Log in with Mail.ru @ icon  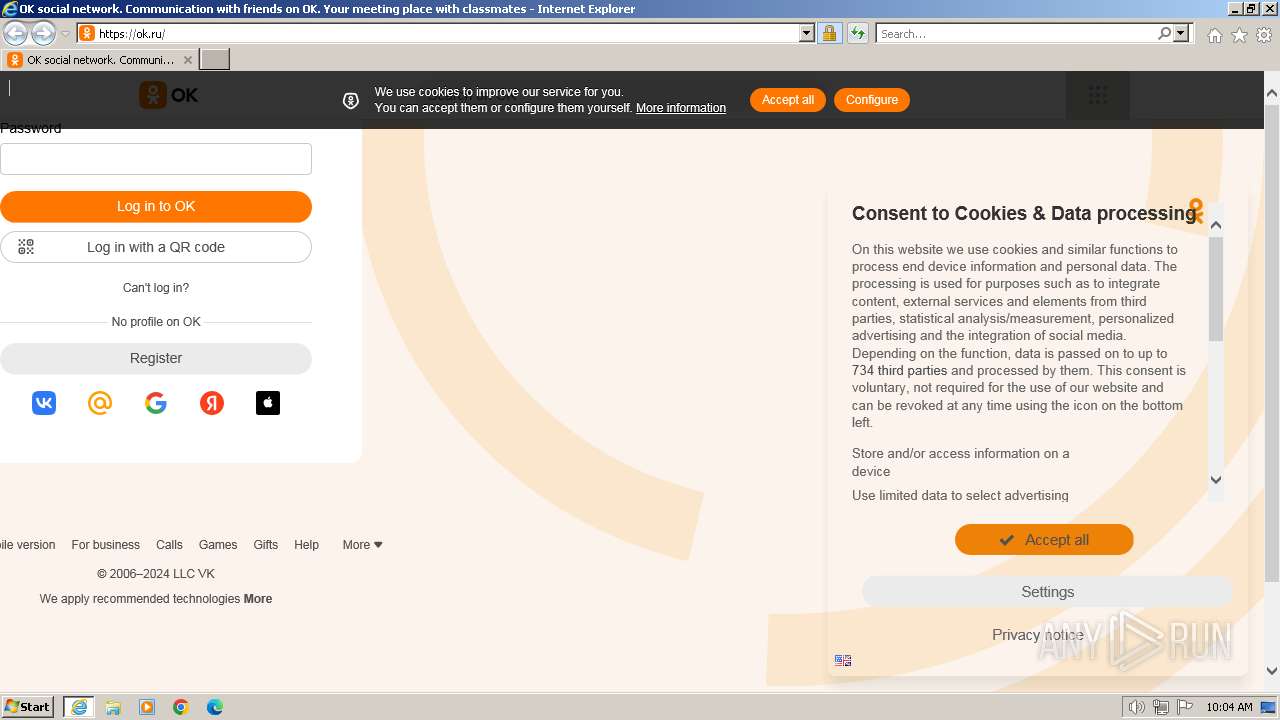100,403
